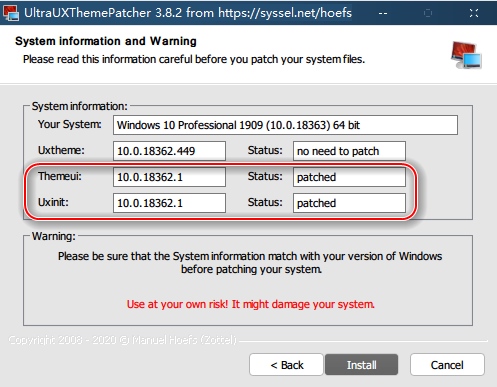The height and width of the screenshot is (387, 497).
Task: Click the 'Please be sure that the System information' text
Action: (250, 262)
